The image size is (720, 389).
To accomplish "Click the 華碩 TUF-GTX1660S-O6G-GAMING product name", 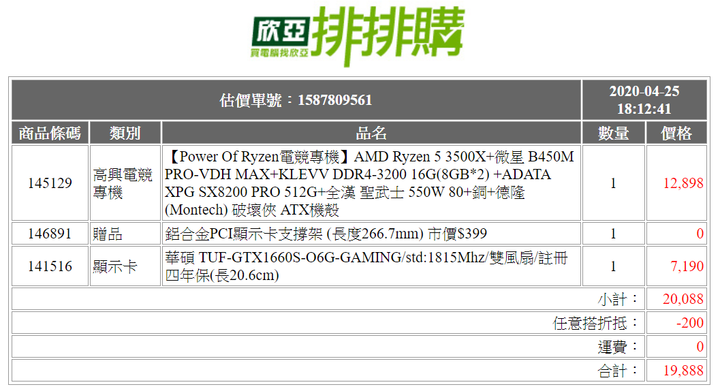I will pyautogui.click(x=366, y=266).
